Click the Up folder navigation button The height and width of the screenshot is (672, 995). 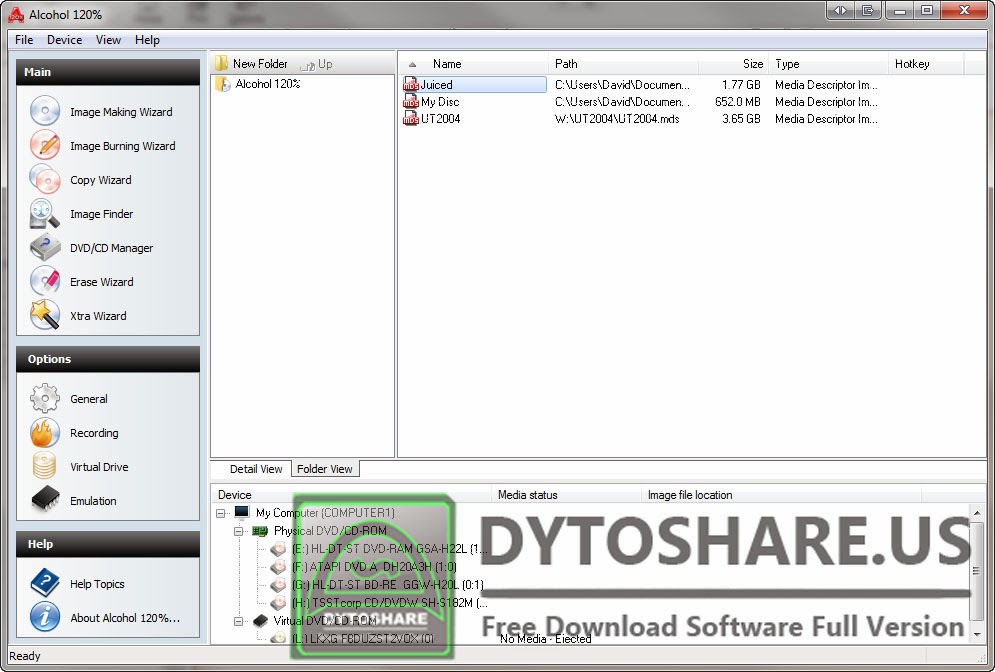316,64
